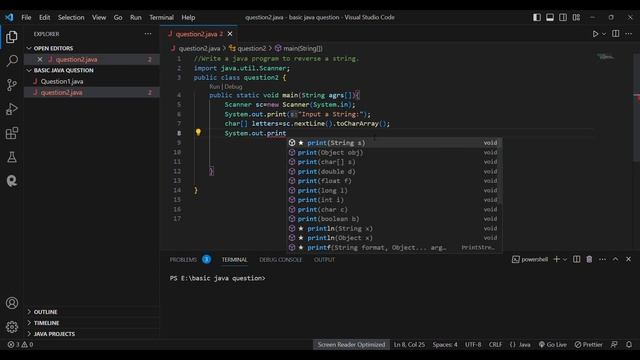Open the Accounts menu
Screen dimensions: 640x360
(12, 303)
